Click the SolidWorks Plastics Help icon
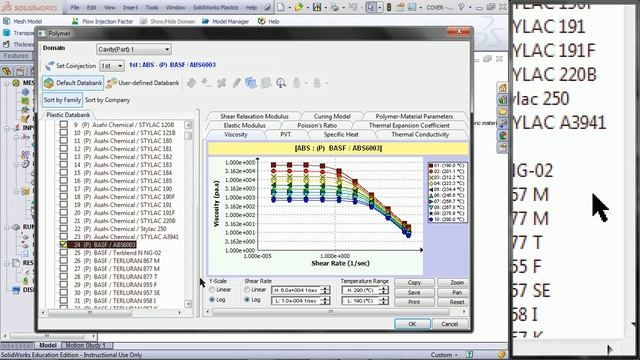This screenshot has width=640, height=360. click(262, 21)
